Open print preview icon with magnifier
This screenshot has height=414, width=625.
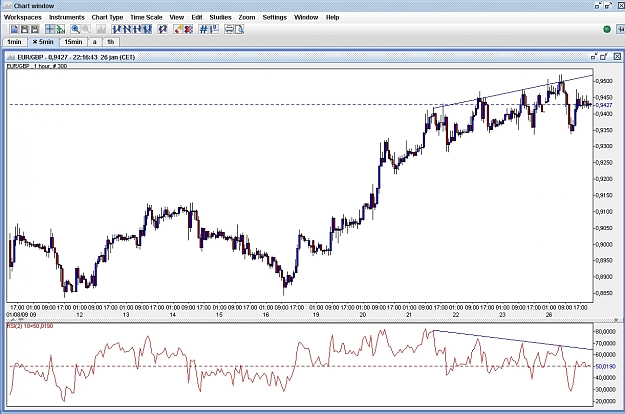click(239, 29)
